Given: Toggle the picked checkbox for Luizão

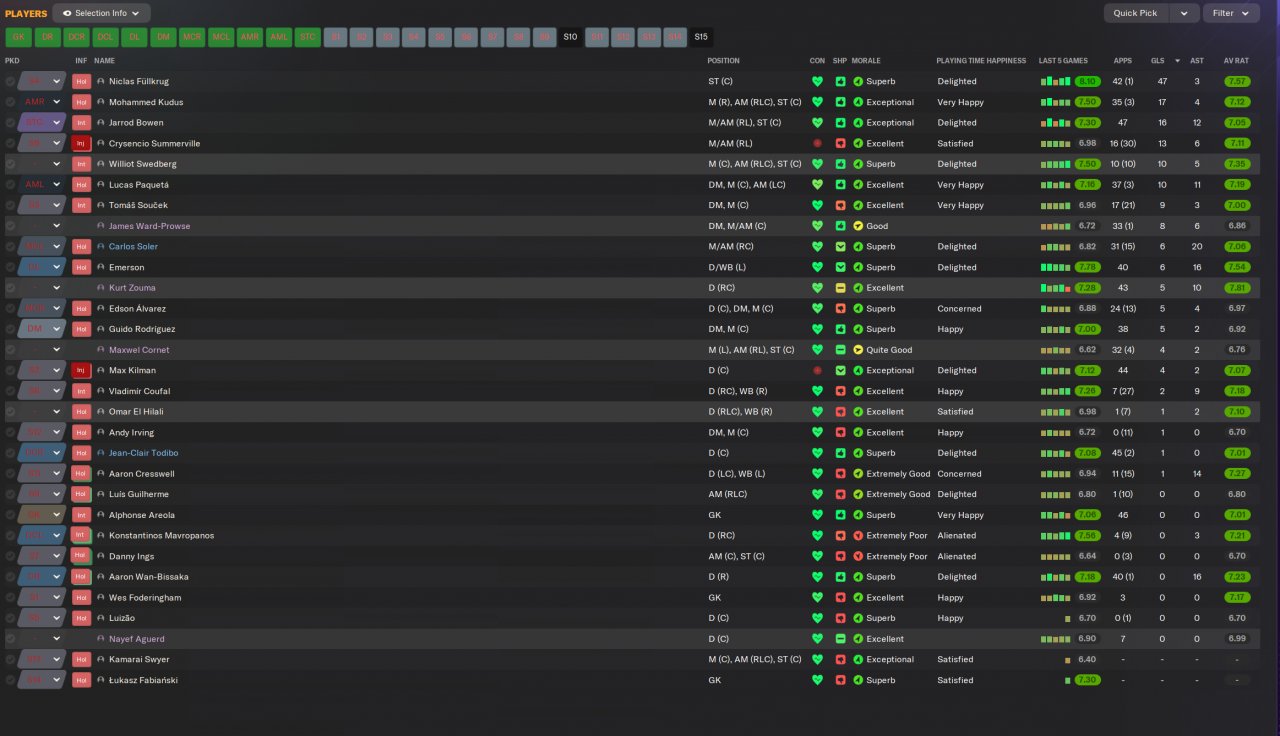Looking at the screenshot, I should [10, 618].
